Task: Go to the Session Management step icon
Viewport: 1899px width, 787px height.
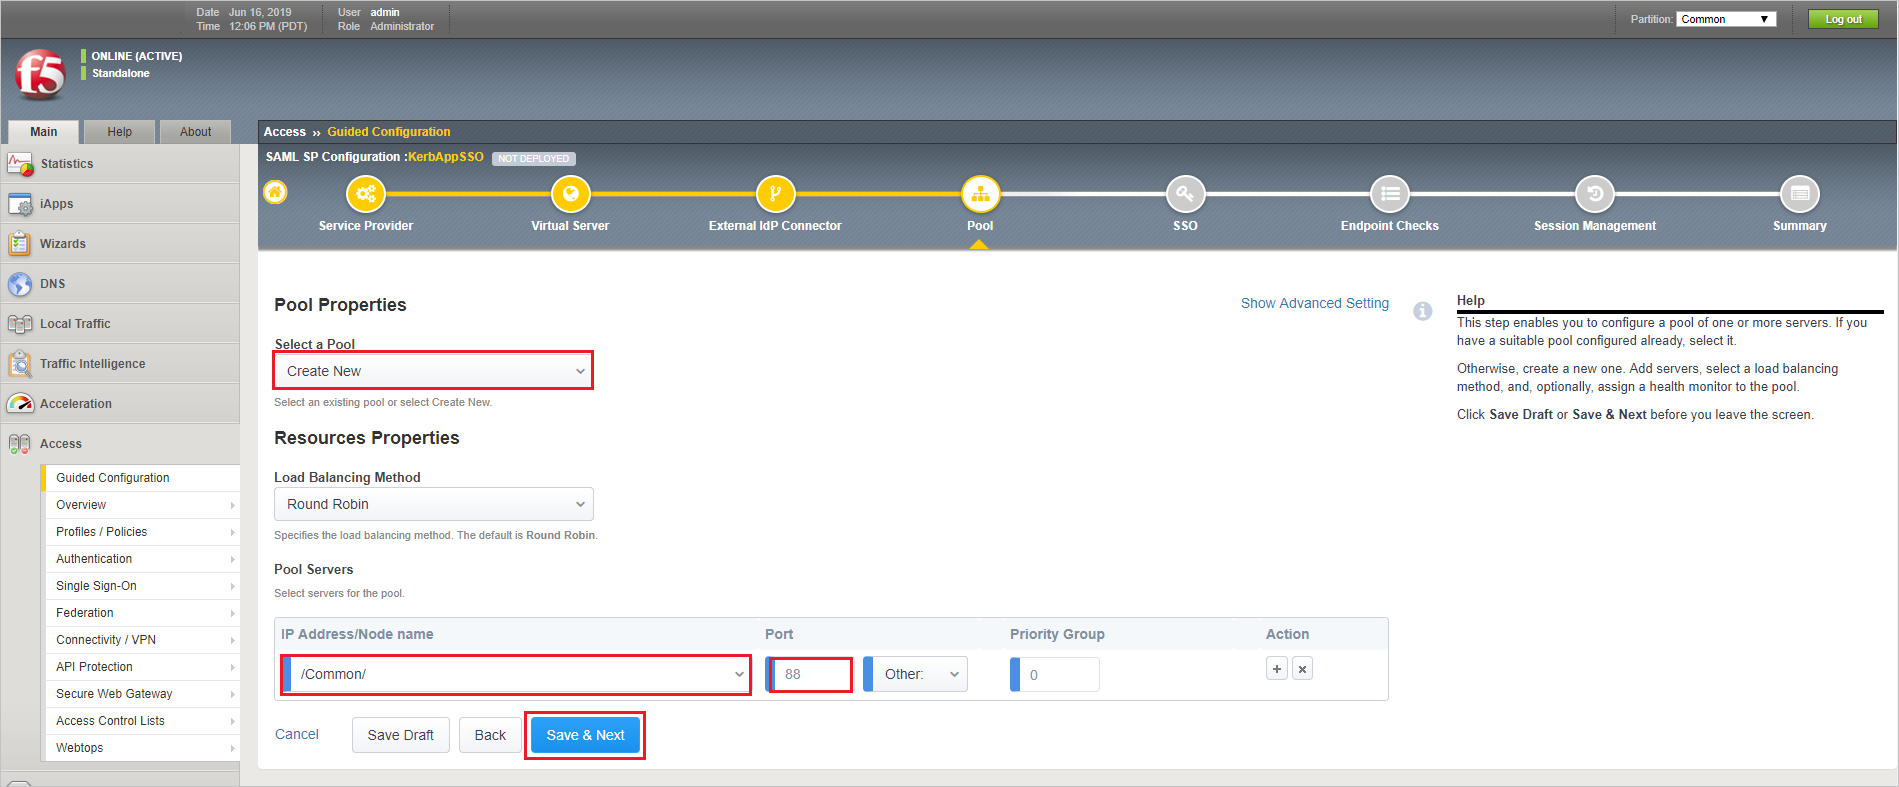Action: 1595,194
